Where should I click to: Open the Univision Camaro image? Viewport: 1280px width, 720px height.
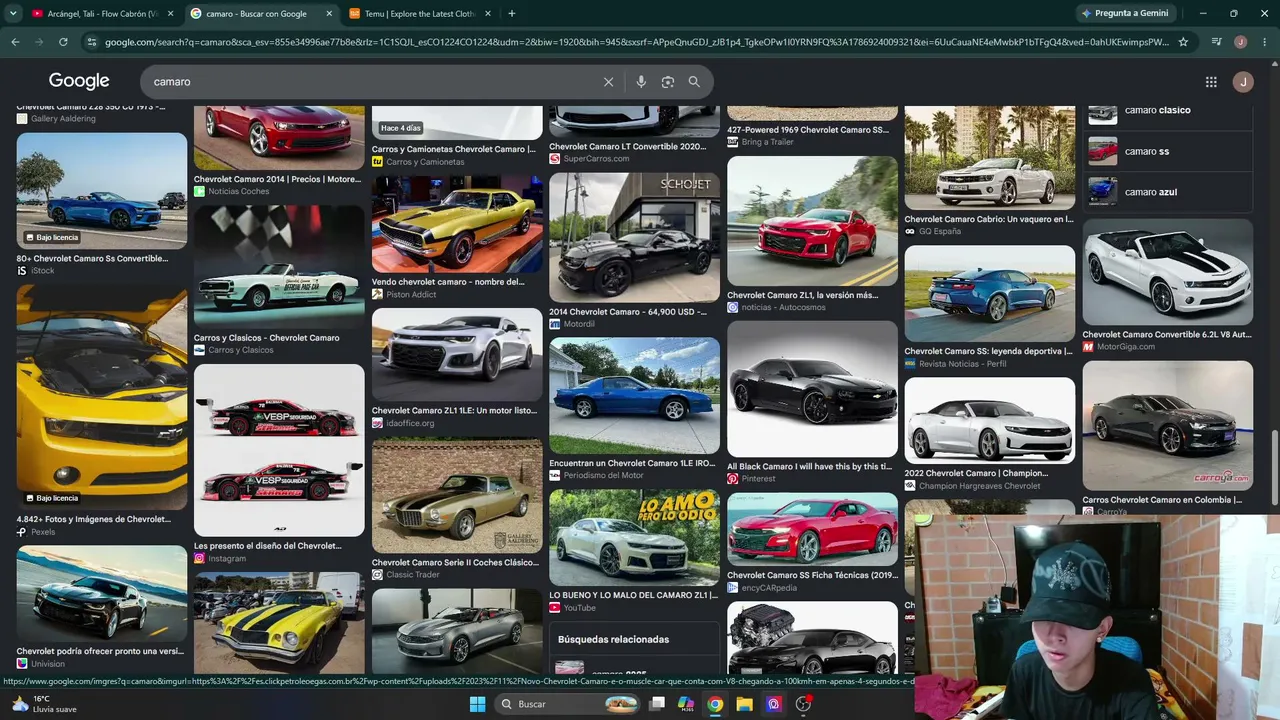click(102, 594)
